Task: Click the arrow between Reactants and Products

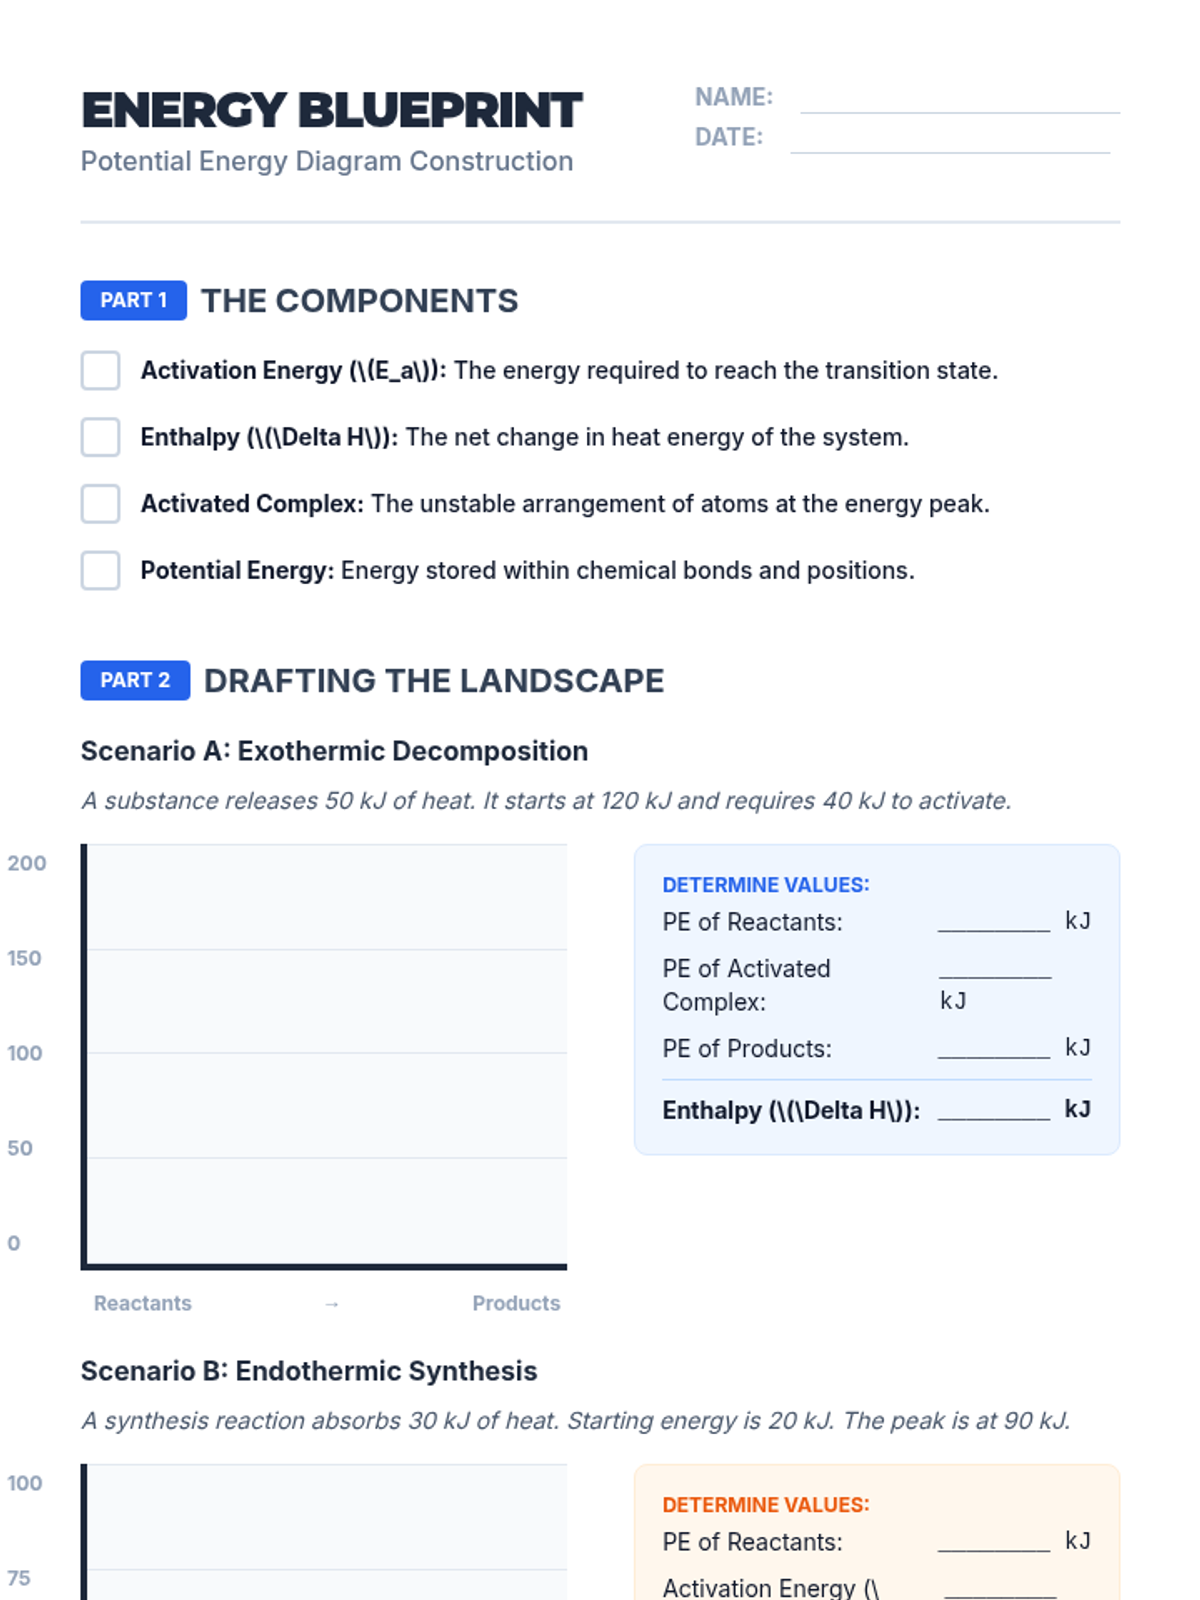Action: [332, 1304]
